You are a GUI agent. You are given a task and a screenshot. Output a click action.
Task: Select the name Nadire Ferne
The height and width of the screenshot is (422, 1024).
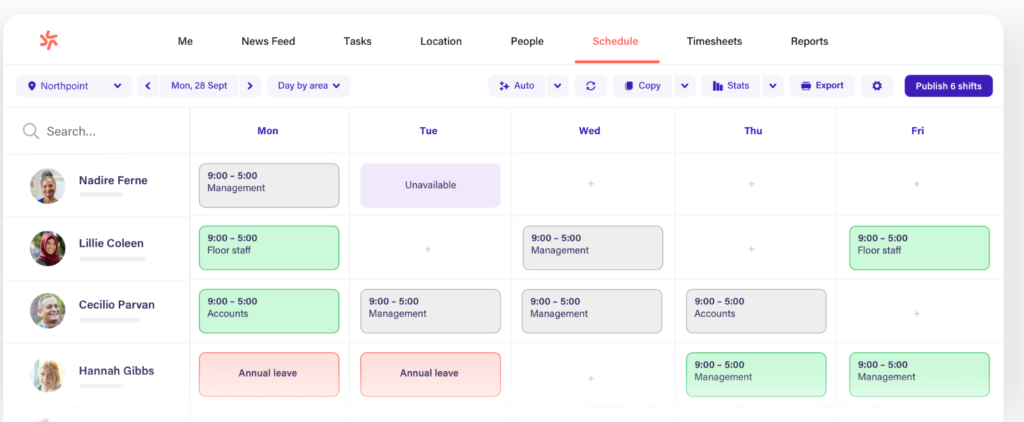[x=113, y=180]
